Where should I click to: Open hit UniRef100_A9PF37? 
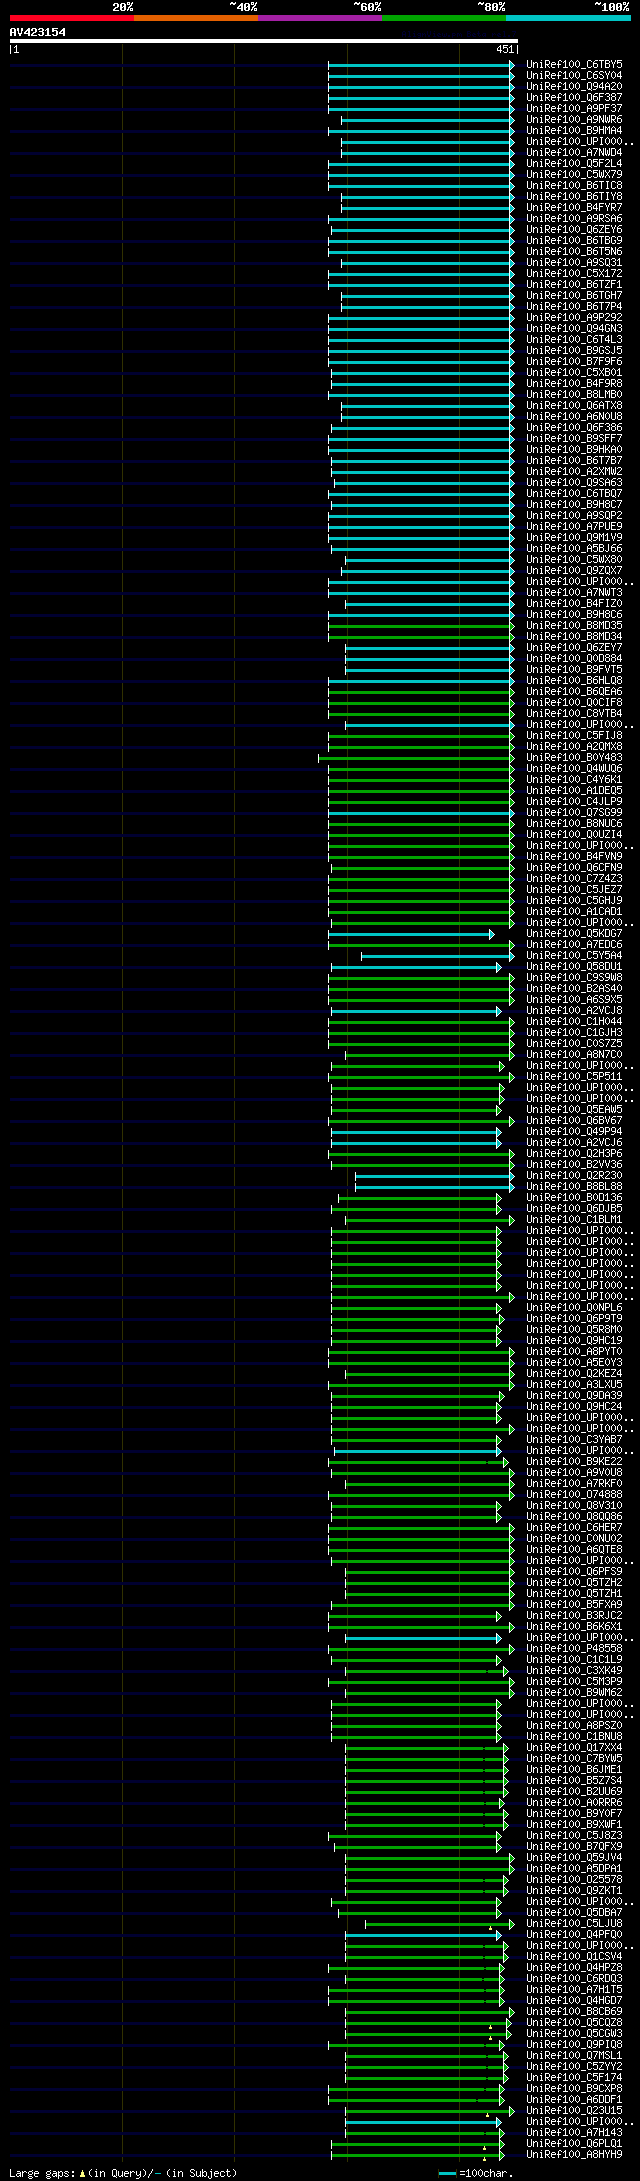click(574, 108)
